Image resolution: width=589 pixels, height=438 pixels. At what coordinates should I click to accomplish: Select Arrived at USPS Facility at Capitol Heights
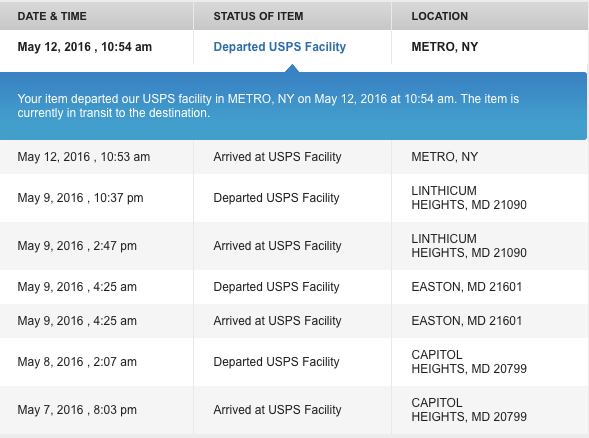pos(277,410)
